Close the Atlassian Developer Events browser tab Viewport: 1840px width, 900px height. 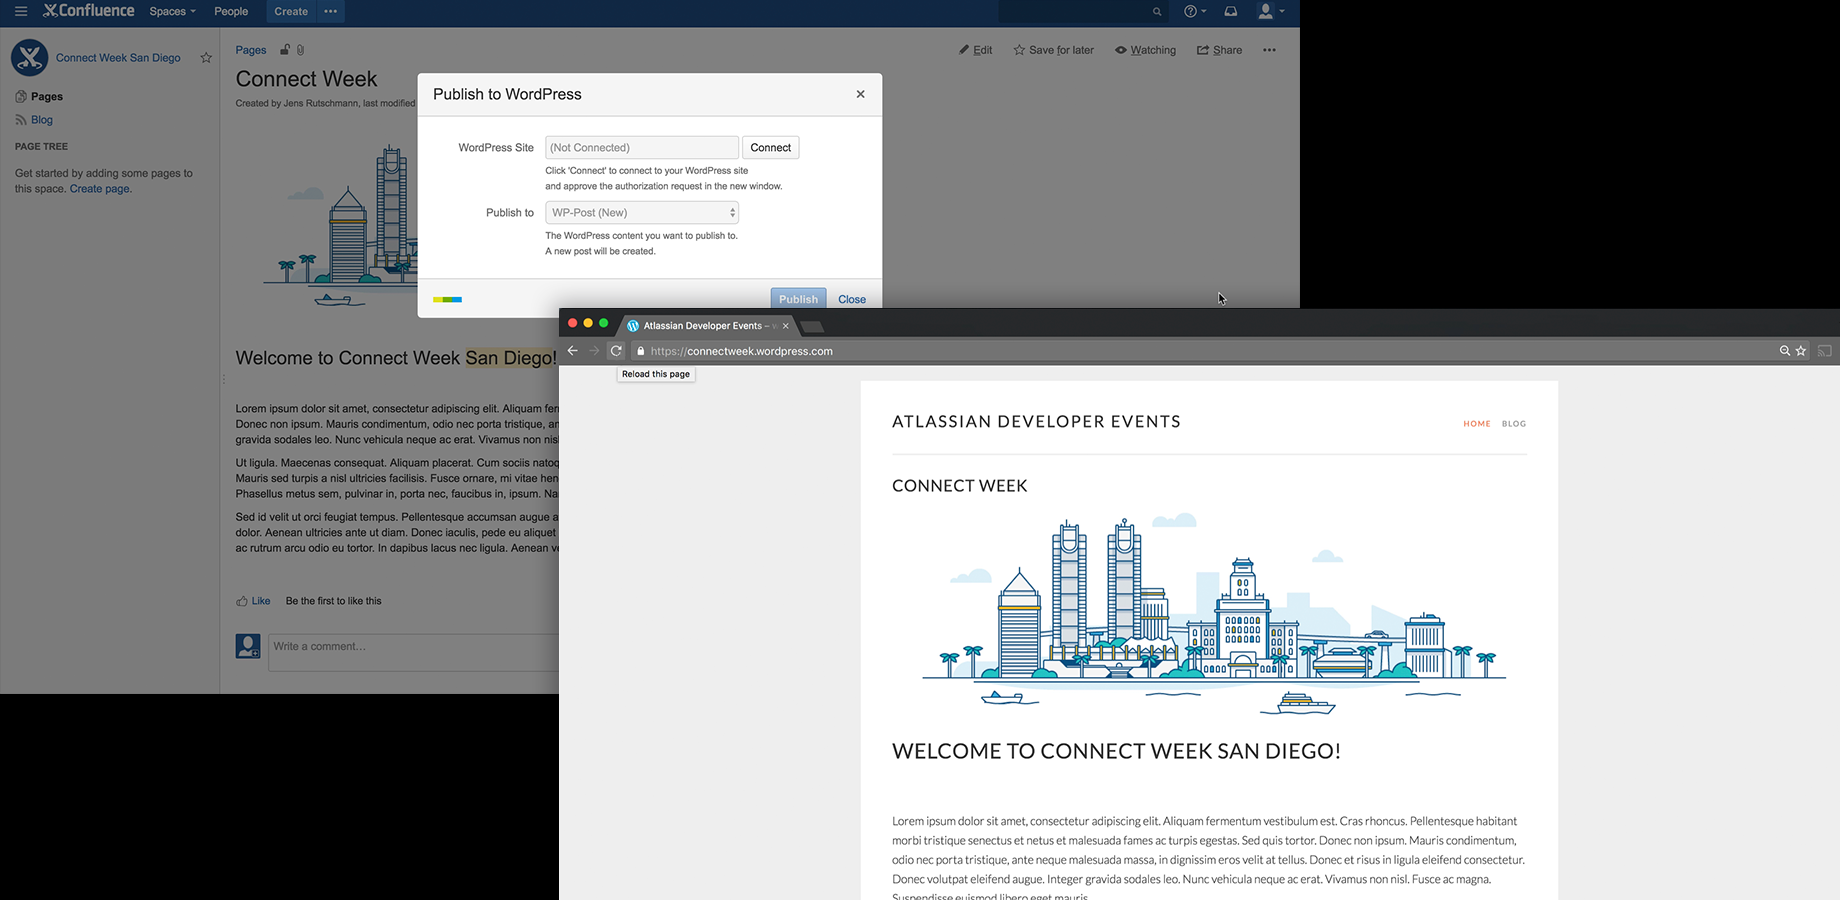pos(786,326)
